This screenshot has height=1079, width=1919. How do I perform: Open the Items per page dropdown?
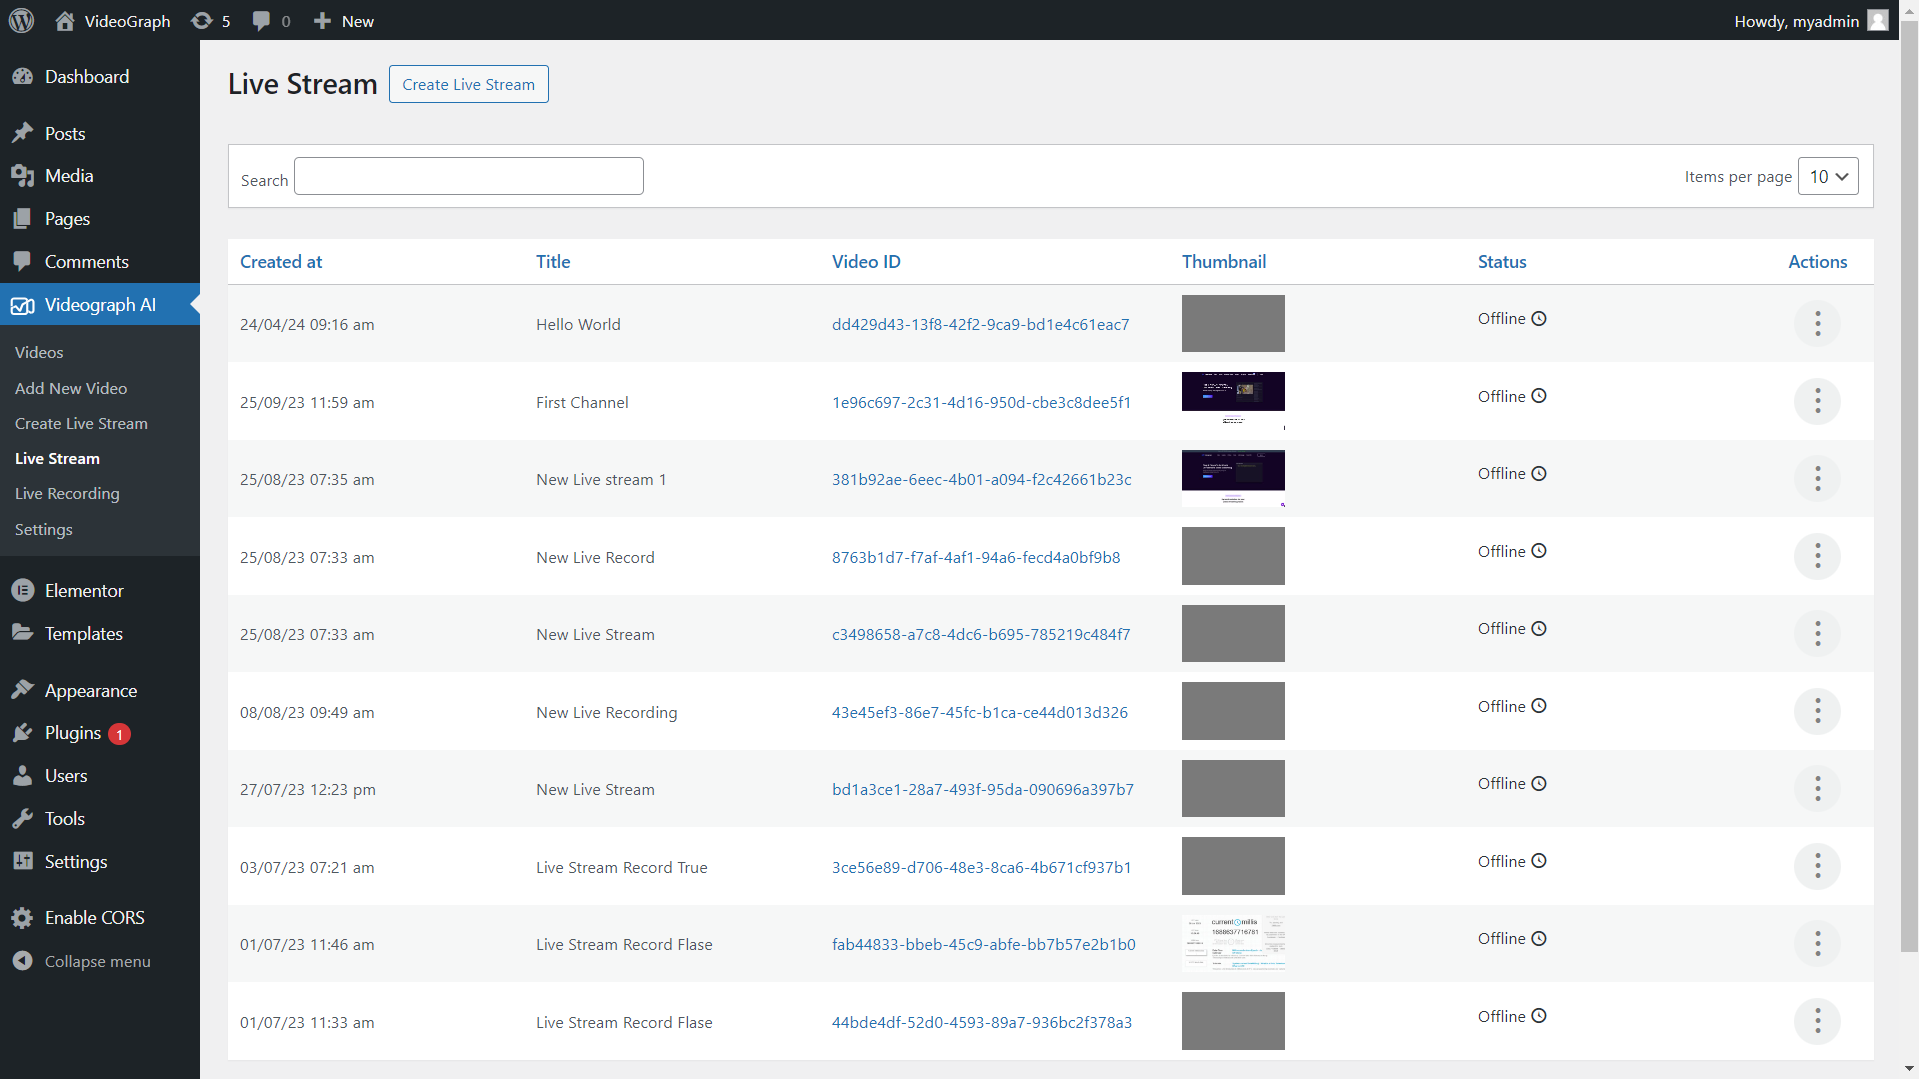click(x=1827, y=176)
